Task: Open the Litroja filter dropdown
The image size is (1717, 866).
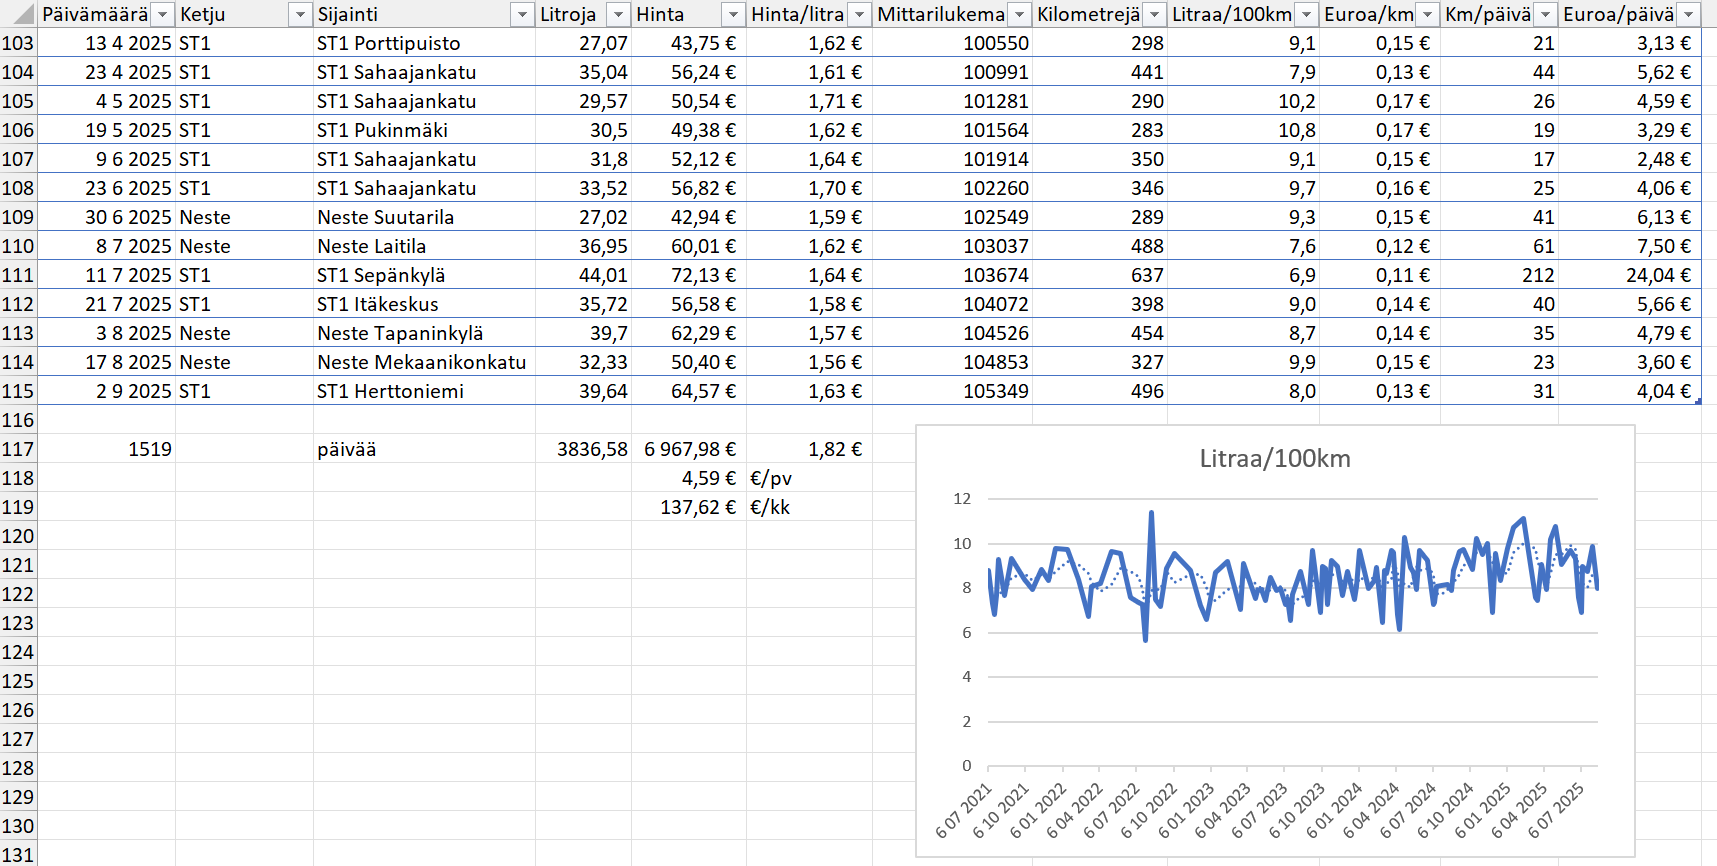Action: pos(618,15)
